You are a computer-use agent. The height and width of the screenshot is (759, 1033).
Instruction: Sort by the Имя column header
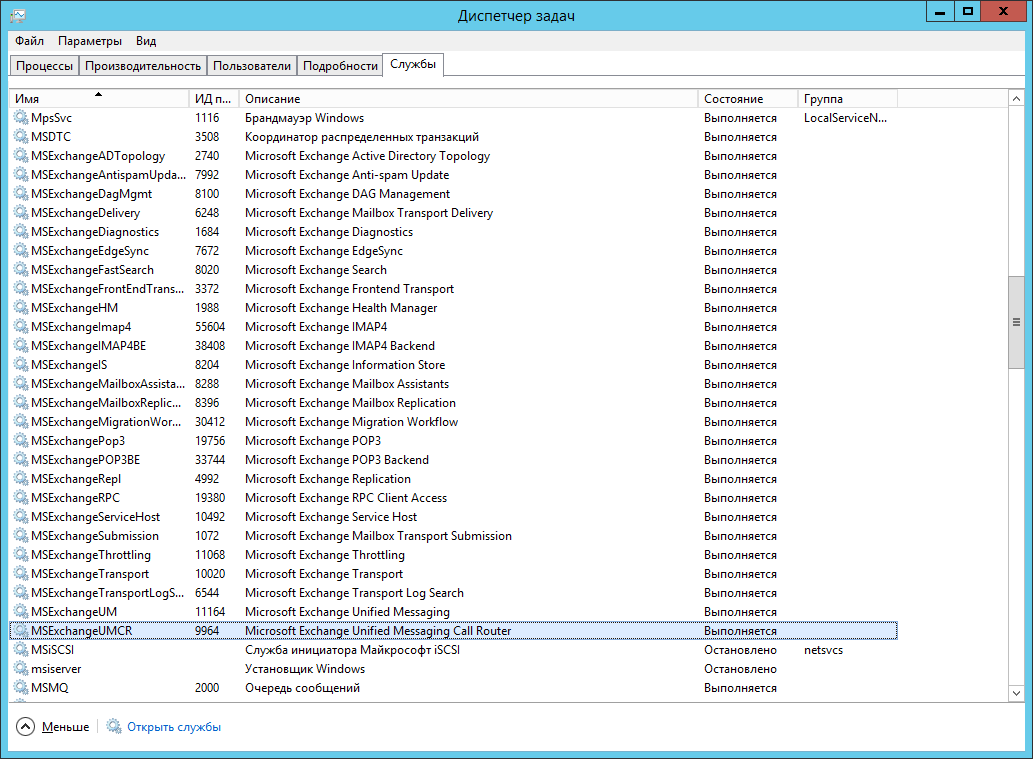(x=99, y=99)
